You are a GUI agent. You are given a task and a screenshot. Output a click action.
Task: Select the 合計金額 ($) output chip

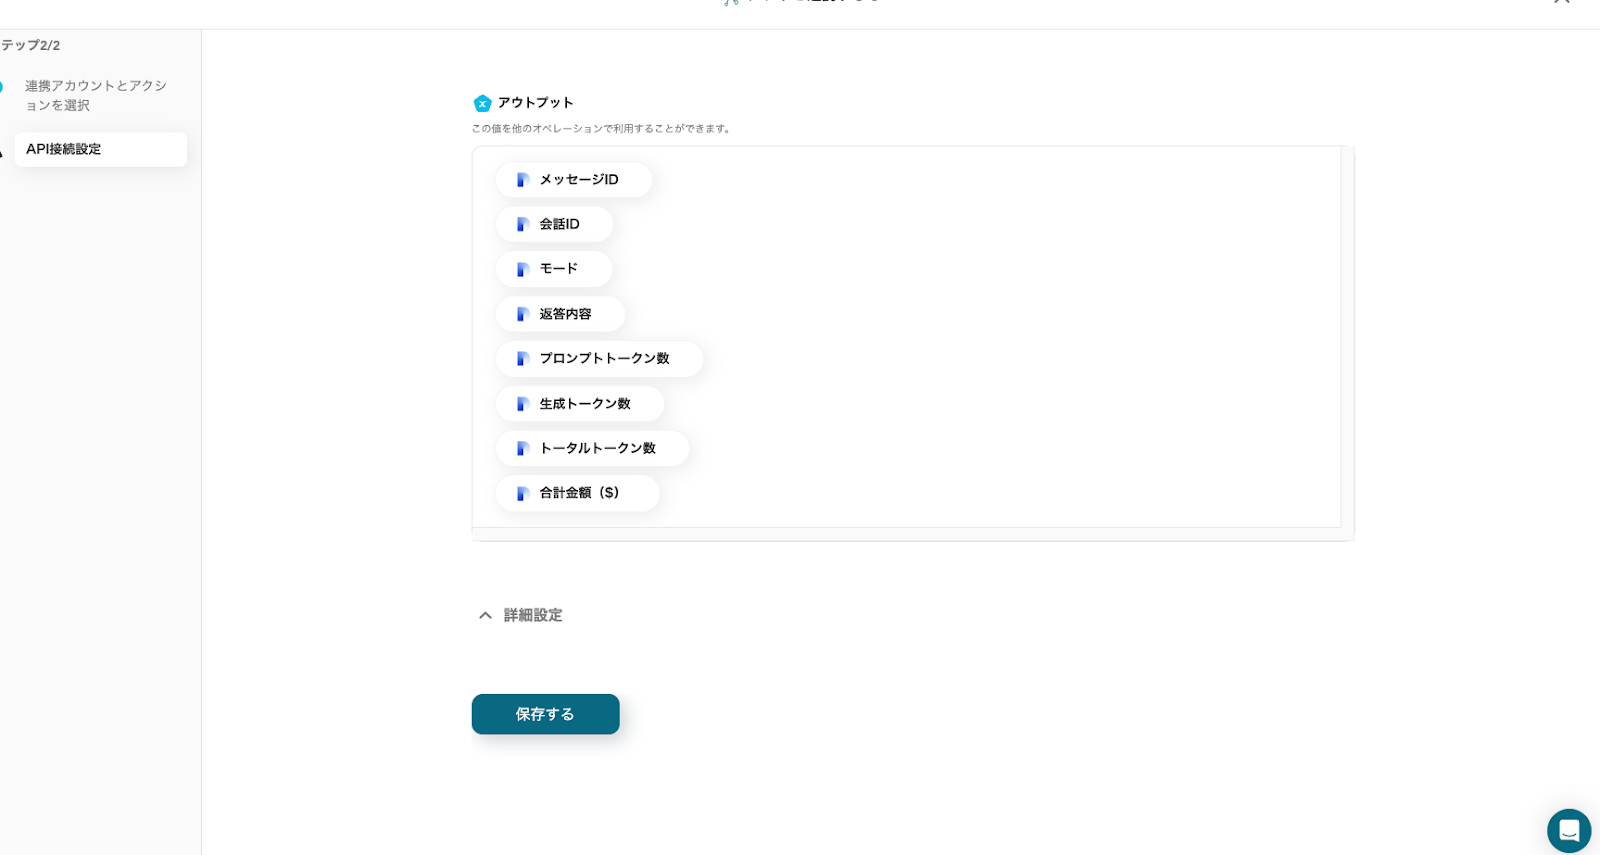(x=579, y=493)
